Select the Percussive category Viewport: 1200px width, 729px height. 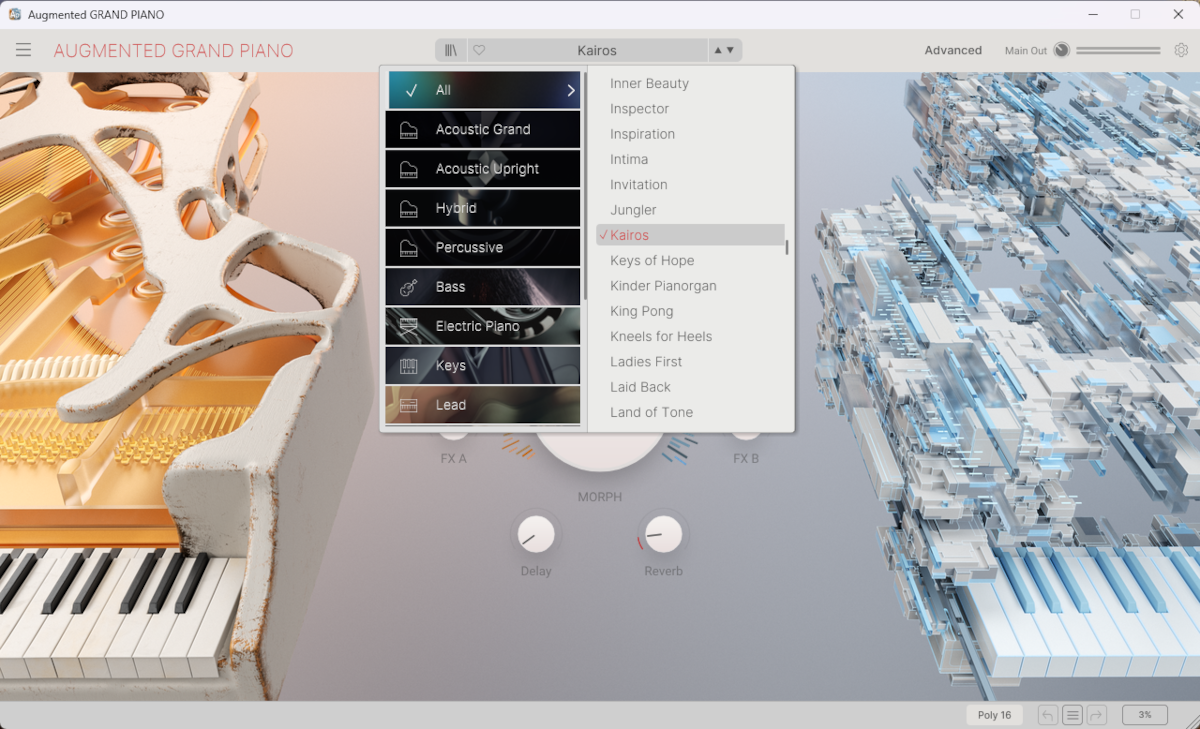tap(483, 247)
